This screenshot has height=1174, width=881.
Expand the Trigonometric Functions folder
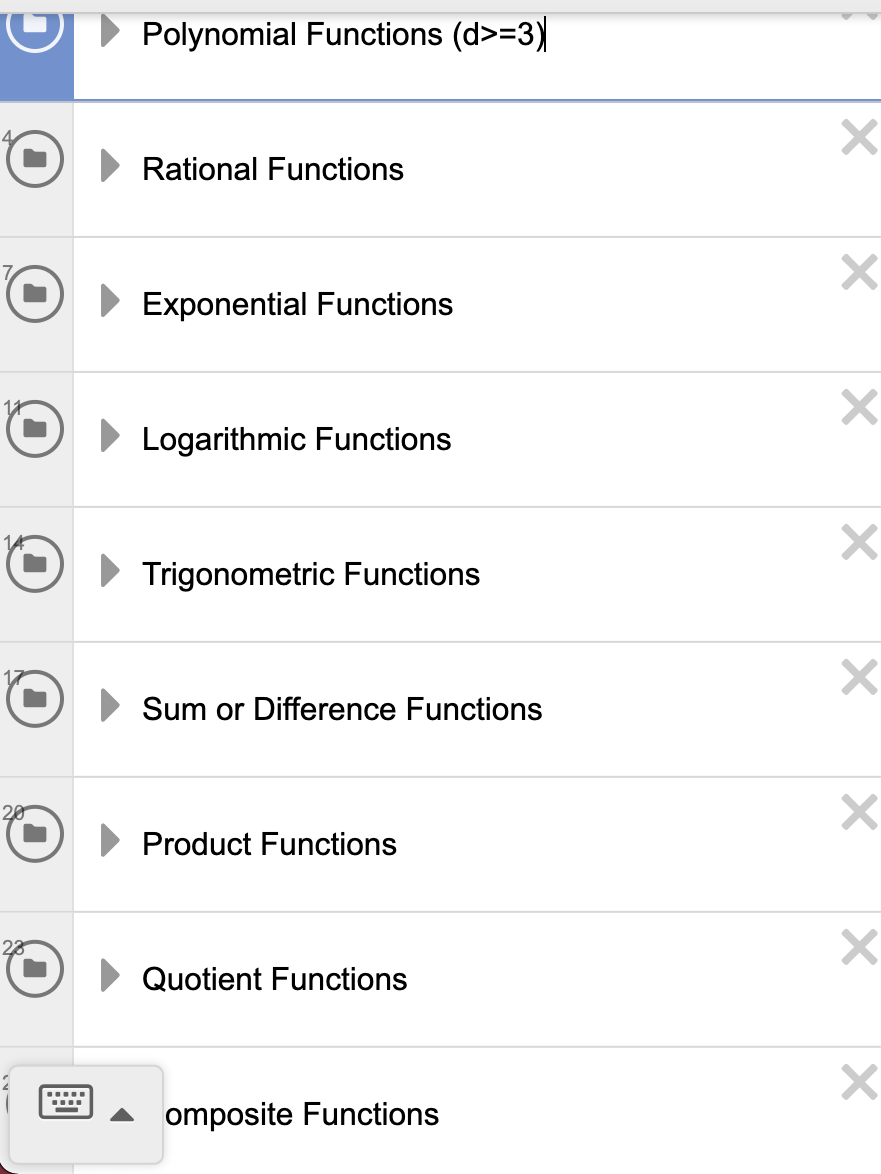point(110,573)
